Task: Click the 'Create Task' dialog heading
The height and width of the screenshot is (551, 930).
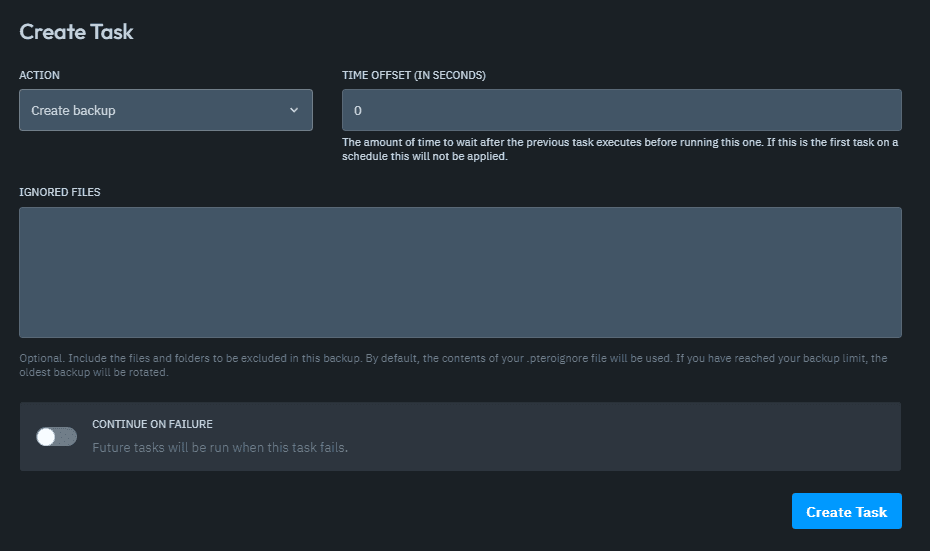Action: coord(76,32)
